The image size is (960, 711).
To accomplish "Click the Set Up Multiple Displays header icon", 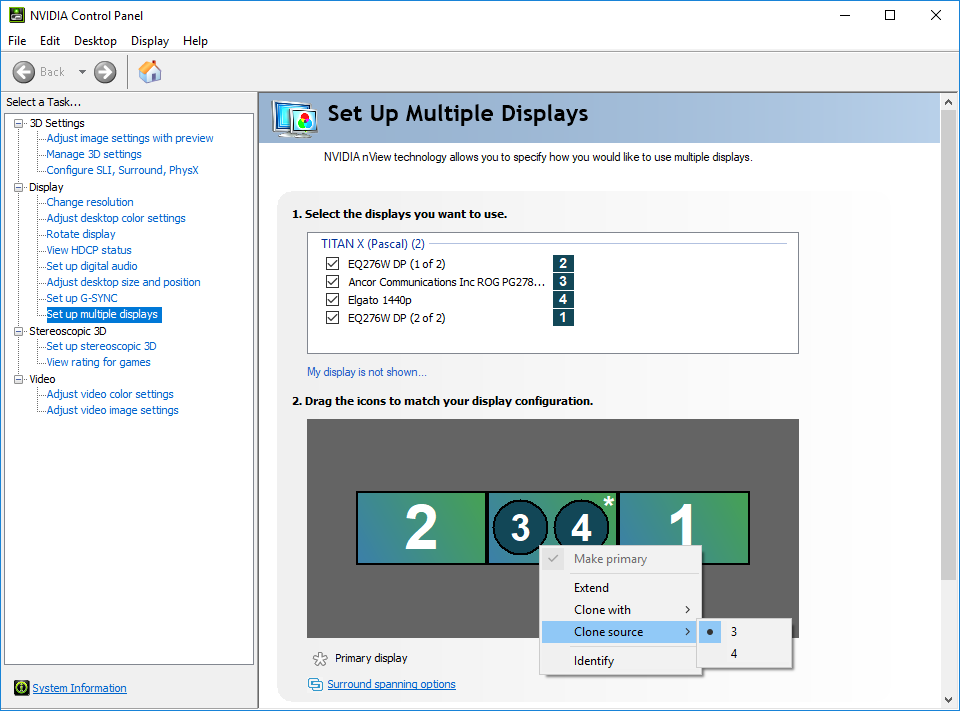I will [x=295, y=119].
